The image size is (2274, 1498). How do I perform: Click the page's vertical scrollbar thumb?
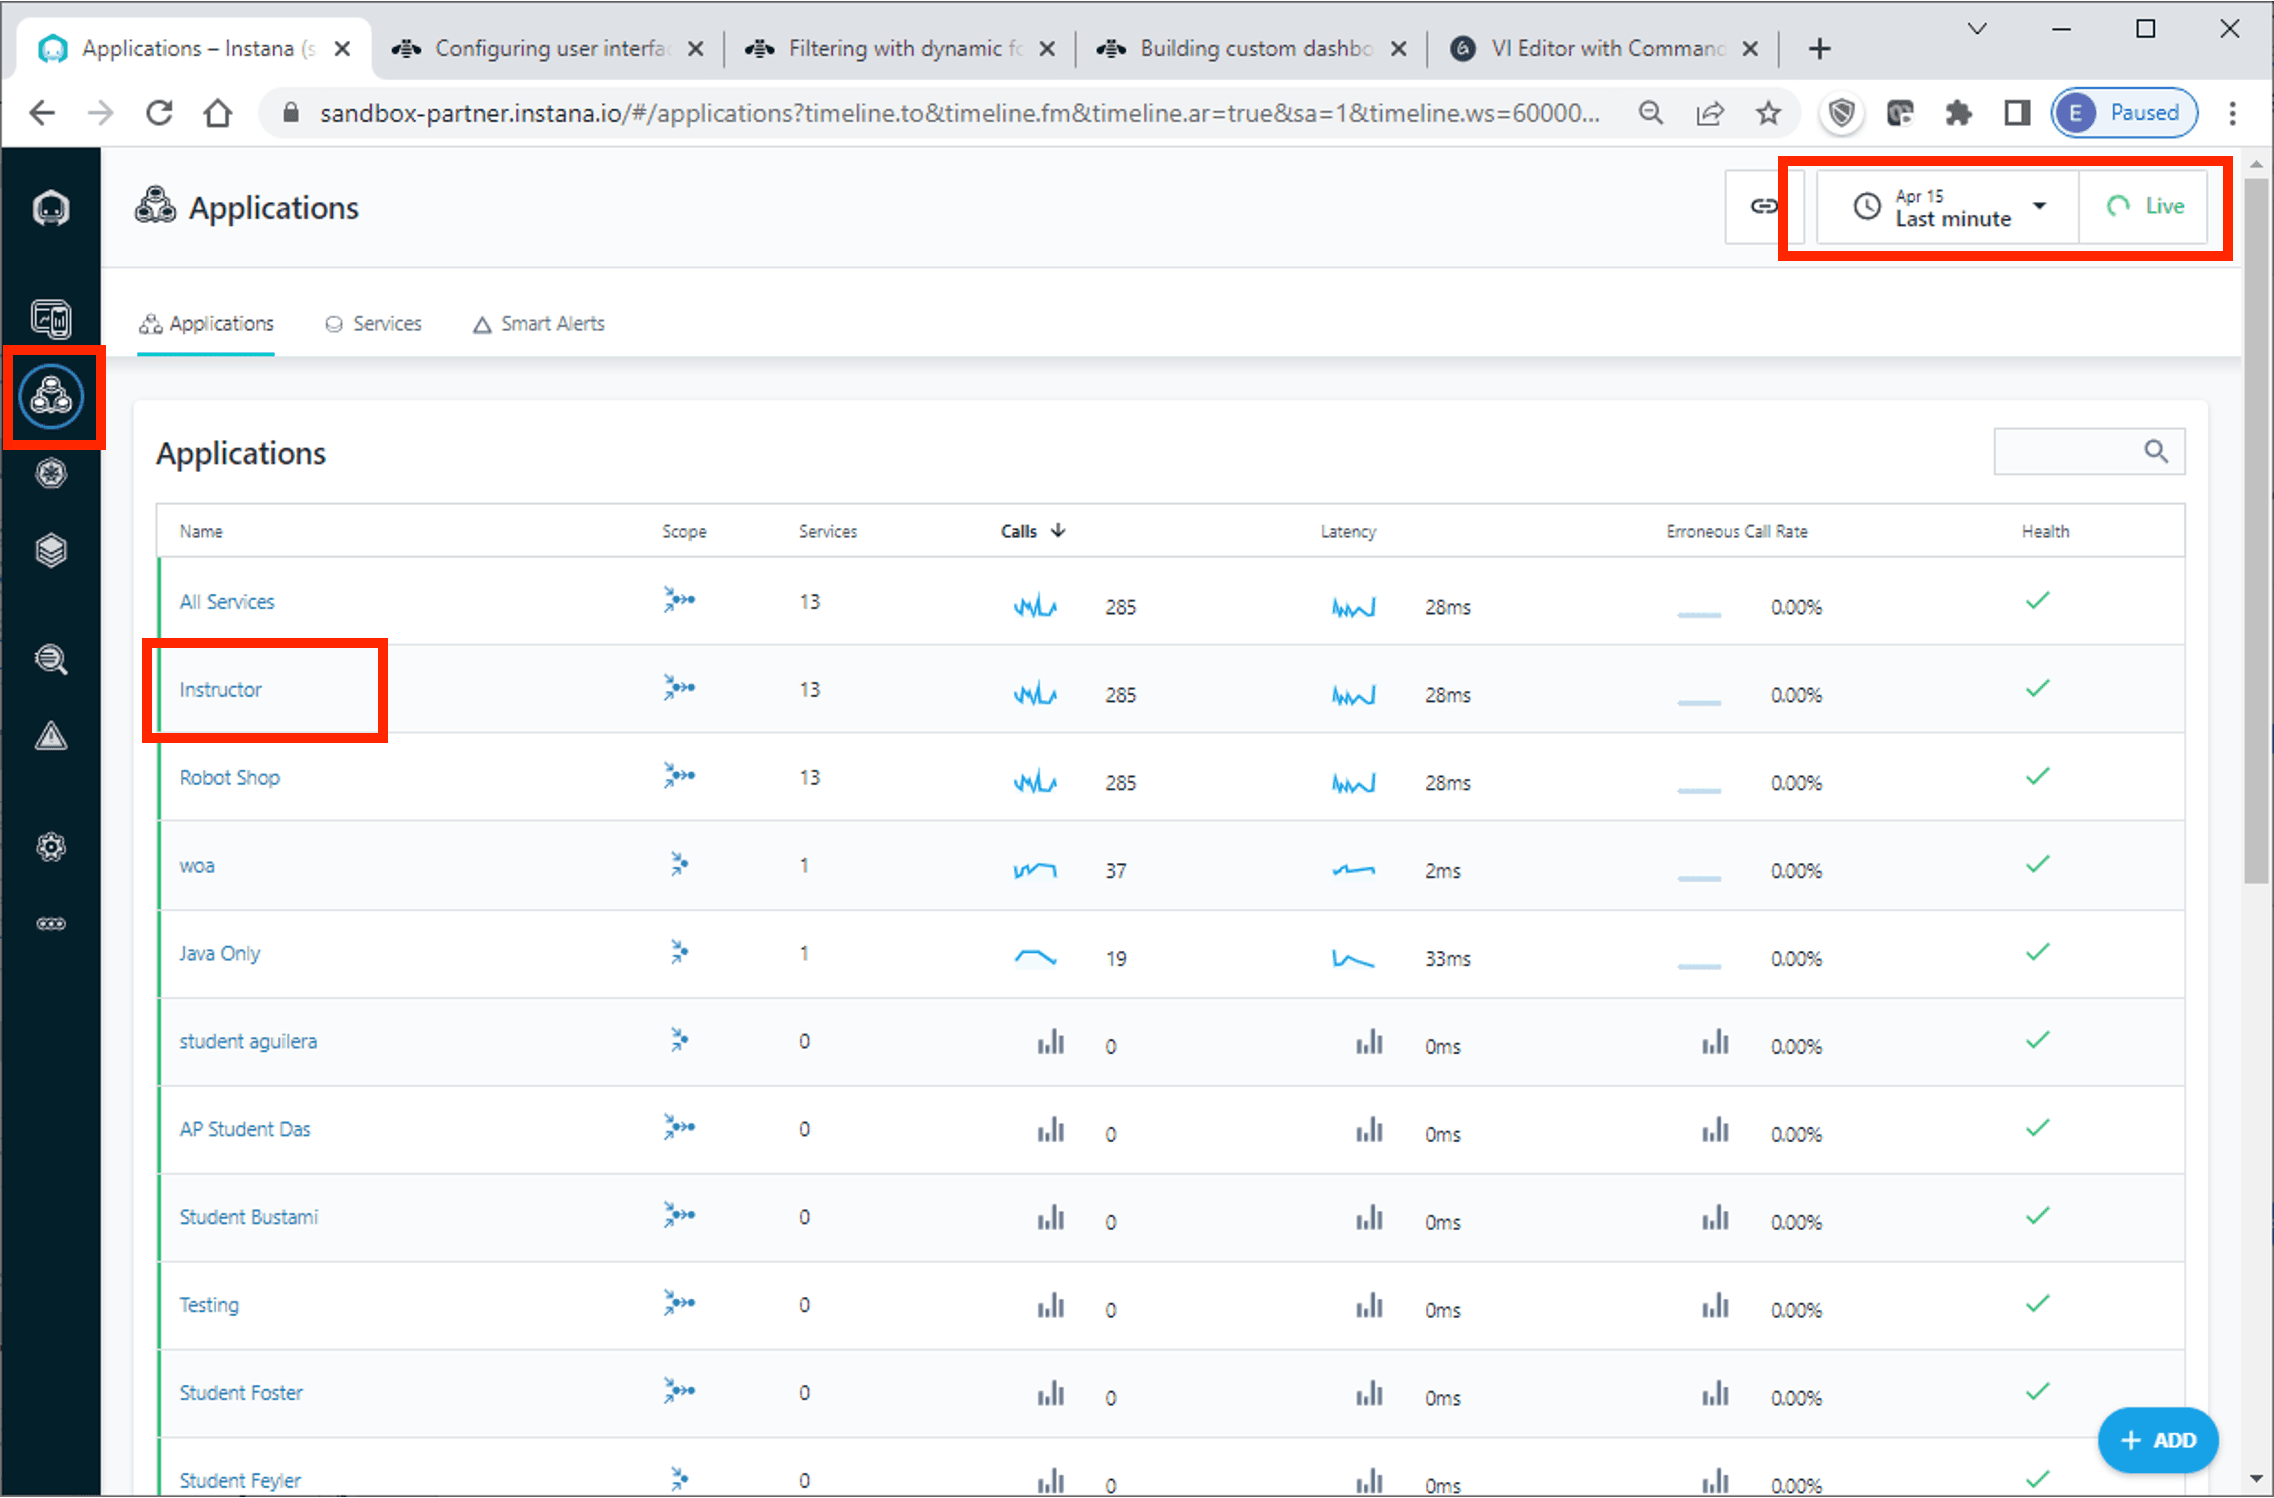coord(2255,530)
